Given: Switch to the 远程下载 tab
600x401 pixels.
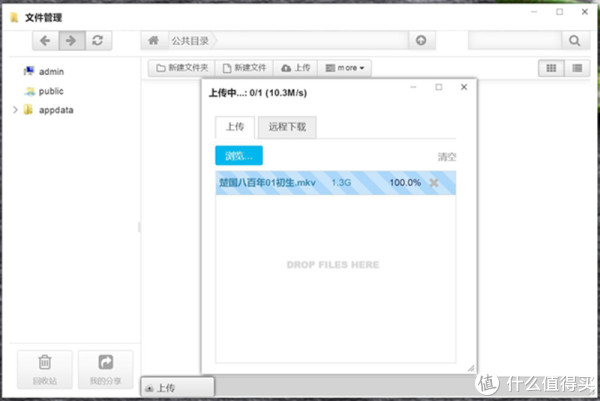Looking at the screenshot, I should (288, 127).
